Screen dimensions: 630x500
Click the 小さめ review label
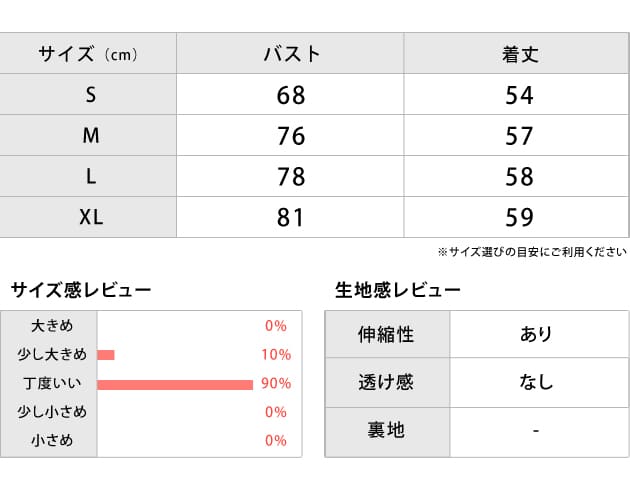(x=51, y=440)
